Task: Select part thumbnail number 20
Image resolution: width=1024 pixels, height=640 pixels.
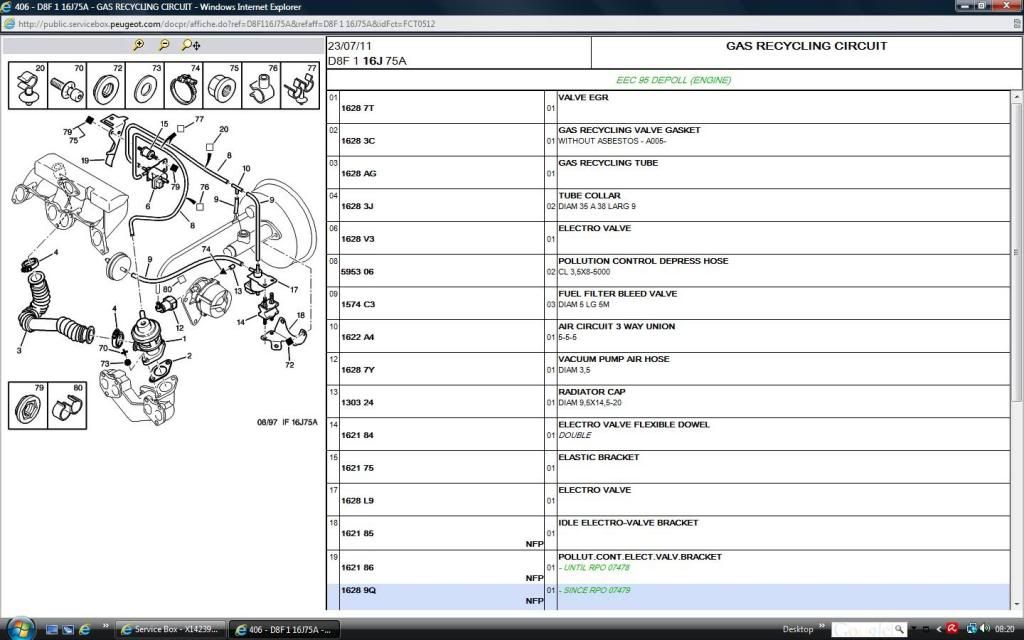Action: click(x=28, y=85)
